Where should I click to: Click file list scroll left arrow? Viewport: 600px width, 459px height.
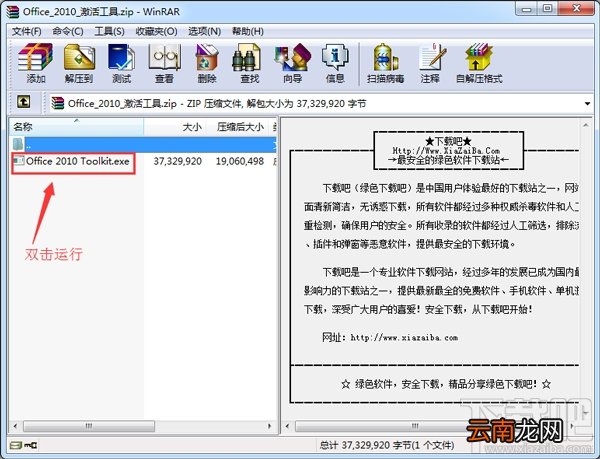(x=15, y=426)
